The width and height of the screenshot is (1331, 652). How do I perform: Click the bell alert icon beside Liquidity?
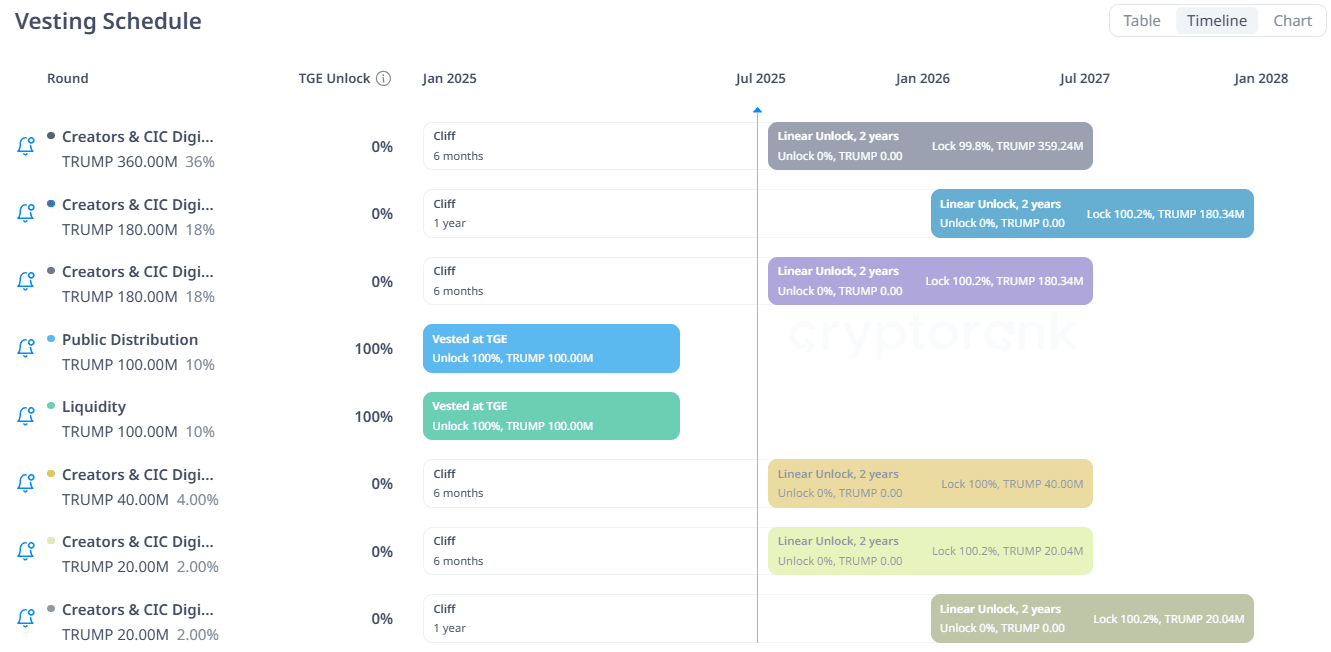coord(26,416)
